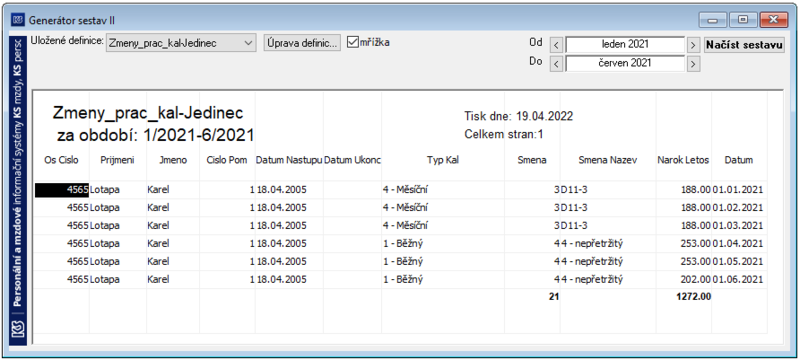Click the Typ Kal column header
Screen dimensions: 800x360
[443, 160]
